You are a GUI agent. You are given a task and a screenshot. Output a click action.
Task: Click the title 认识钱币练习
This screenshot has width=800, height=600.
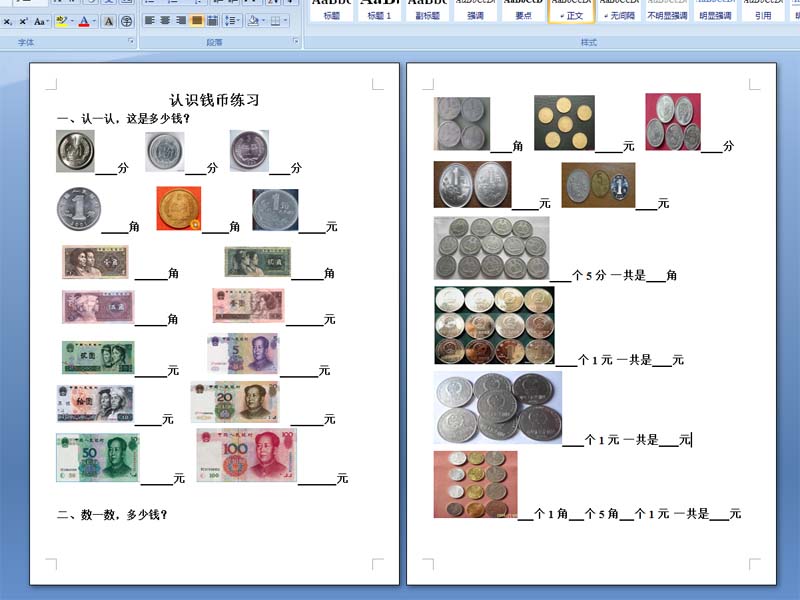coord(214,100)
